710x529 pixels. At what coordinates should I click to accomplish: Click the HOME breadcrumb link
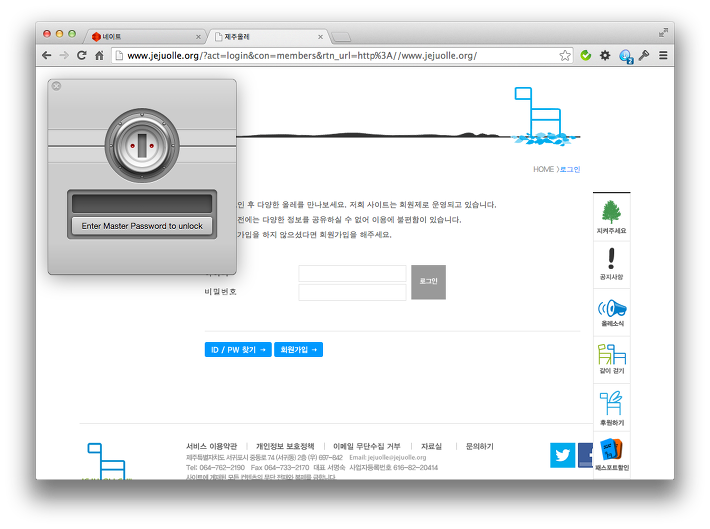pos(543,169)
